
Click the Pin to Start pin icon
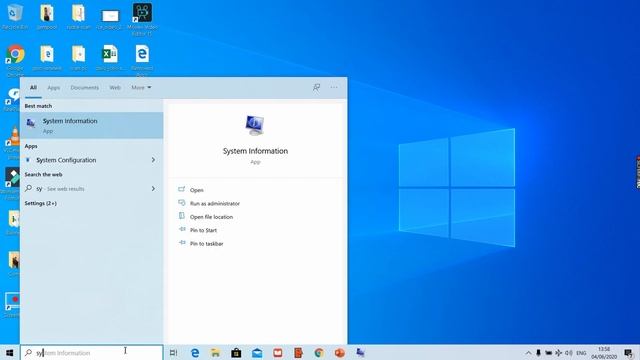pyautogui.click(x=182, y=229)
